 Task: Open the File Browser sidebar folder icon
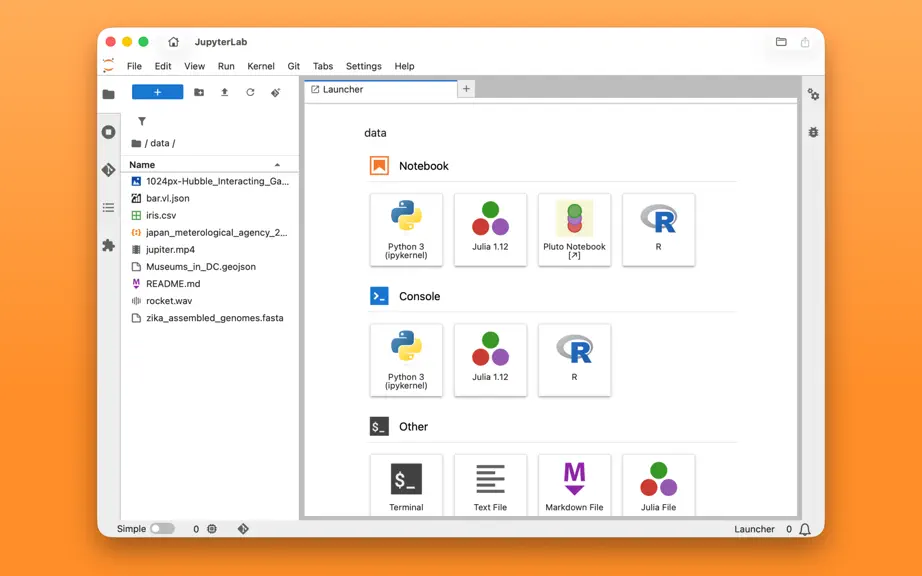(109, 94)
